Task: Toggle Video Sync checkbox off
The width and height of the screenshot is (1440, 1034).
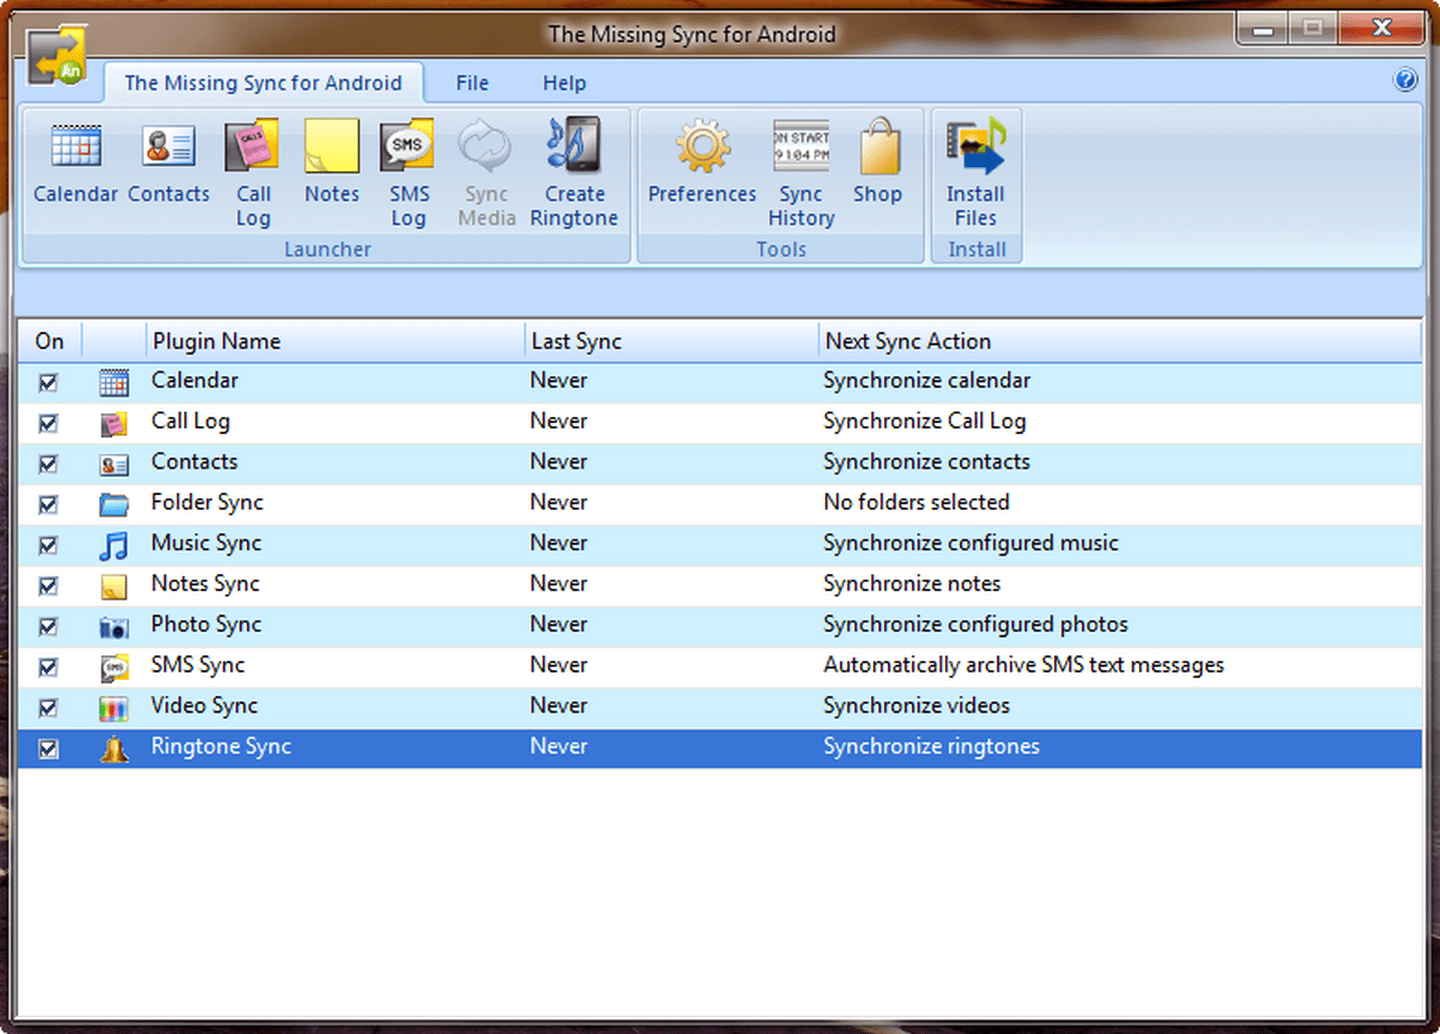Action: (x=48, y=708)
